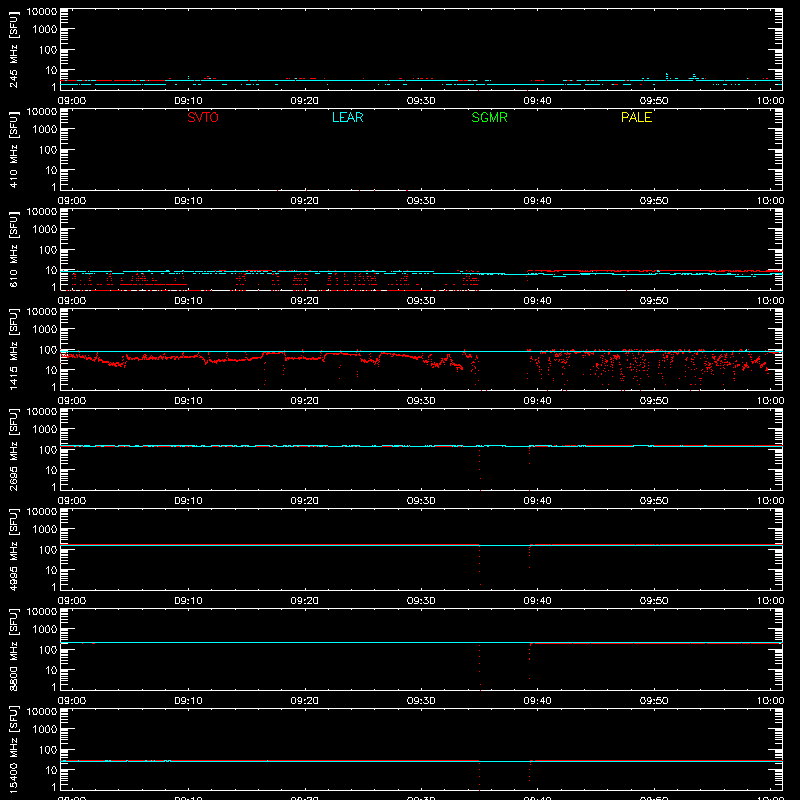Click 09:30 tick label of 1415 MHz plot

(421, 401)
